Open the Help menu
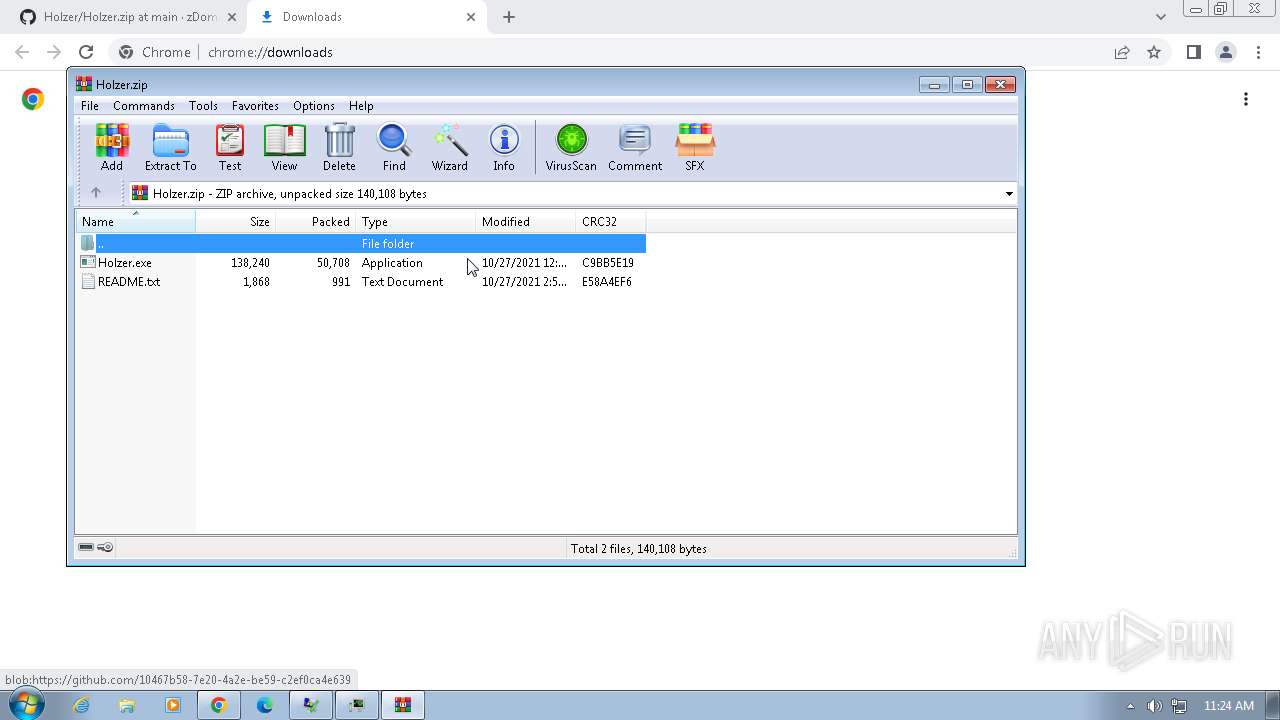Image resolution: width=1280 pixels, height=720 pixels. (x=361, y=106)
